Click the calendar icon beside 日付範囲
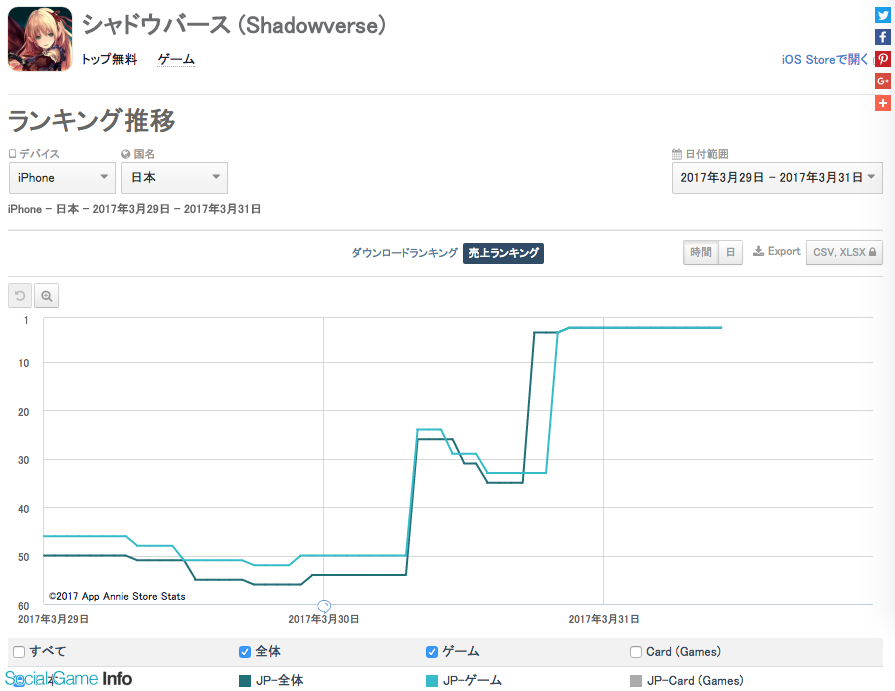The image size is (895, 691). tap(676, 154)
